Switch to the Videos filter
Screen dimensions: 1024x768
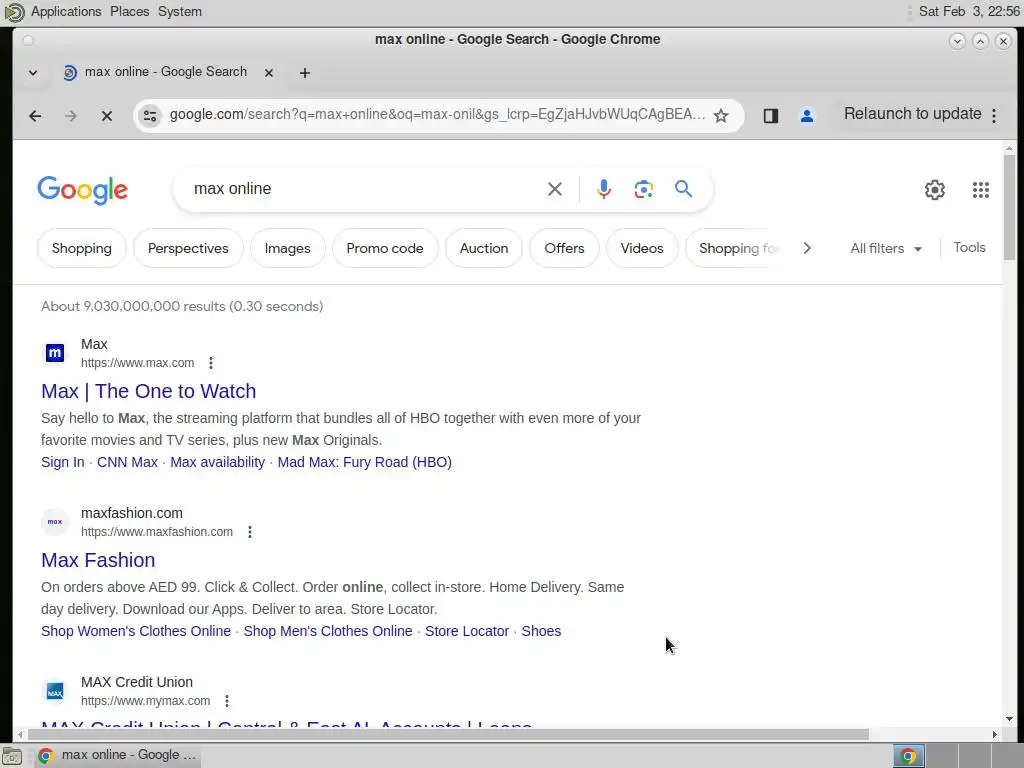point(642,249)
